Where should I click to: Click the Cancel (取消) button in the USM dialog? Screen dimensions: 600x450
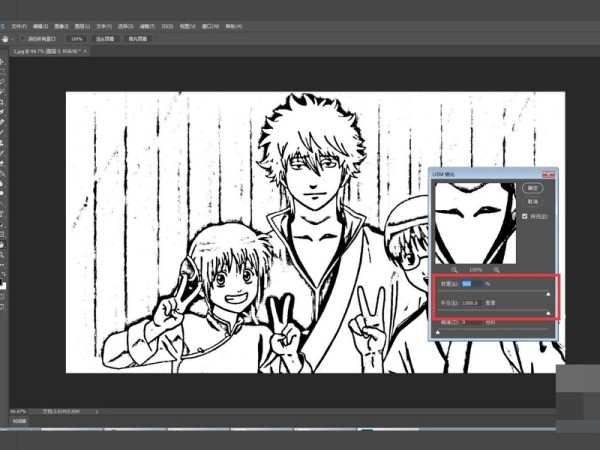(x=533, y=201)
